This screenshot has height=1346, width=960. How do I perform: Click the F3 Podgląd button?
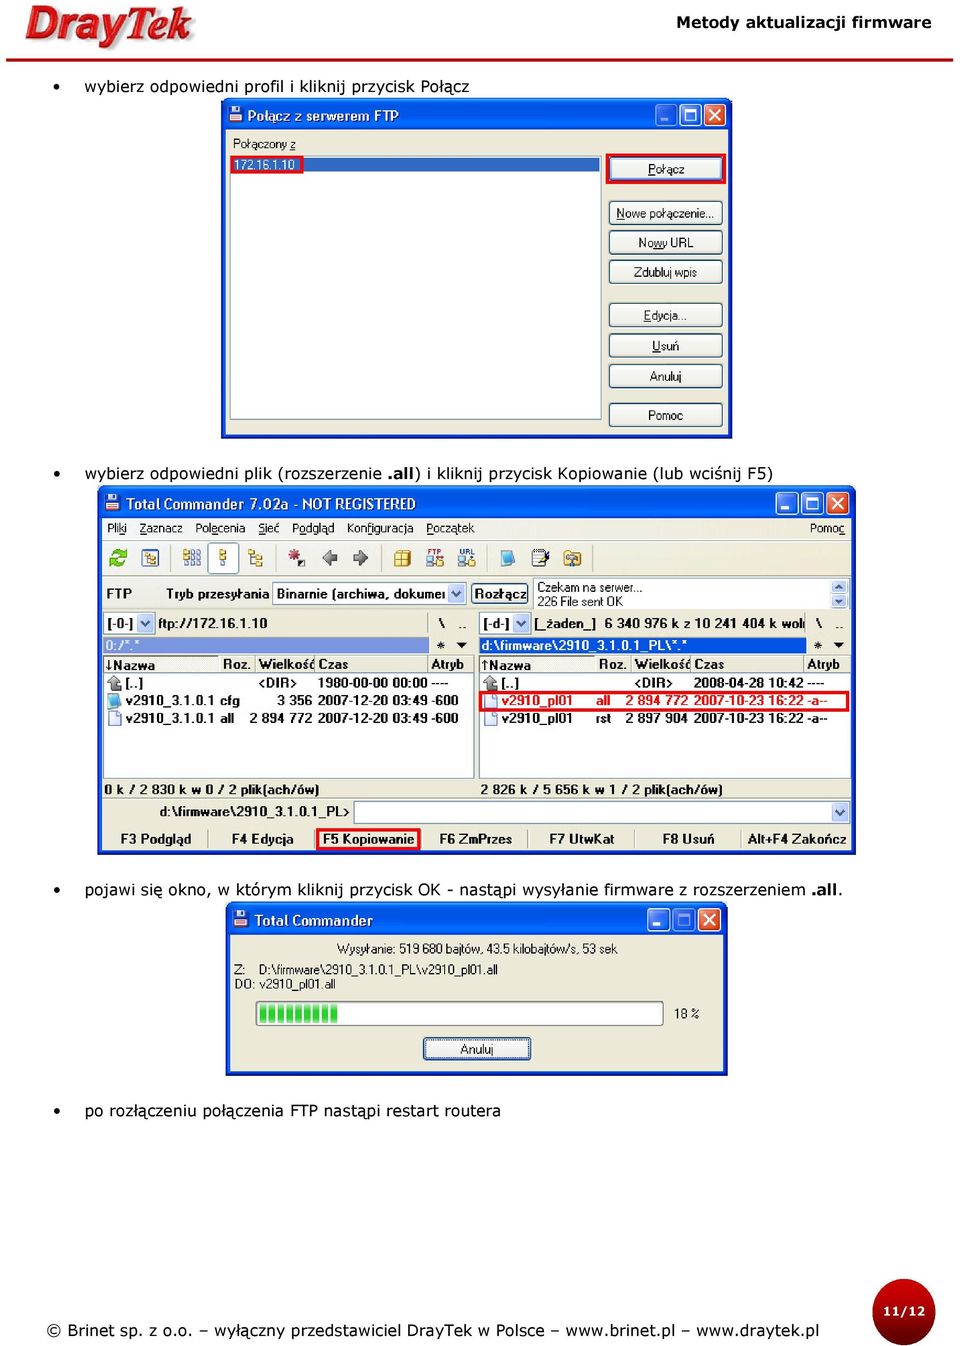tap(156, 839)
